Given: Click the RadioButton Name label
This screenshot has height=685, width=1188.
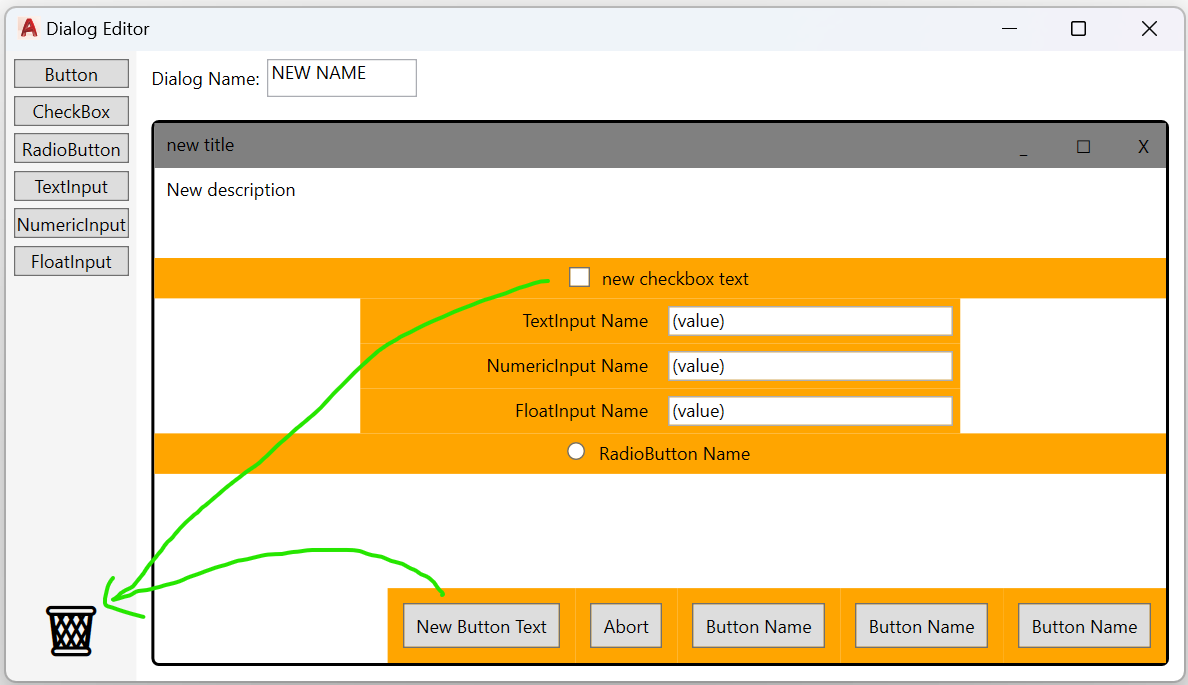Looking at the screenshot, I should [674, 454].
